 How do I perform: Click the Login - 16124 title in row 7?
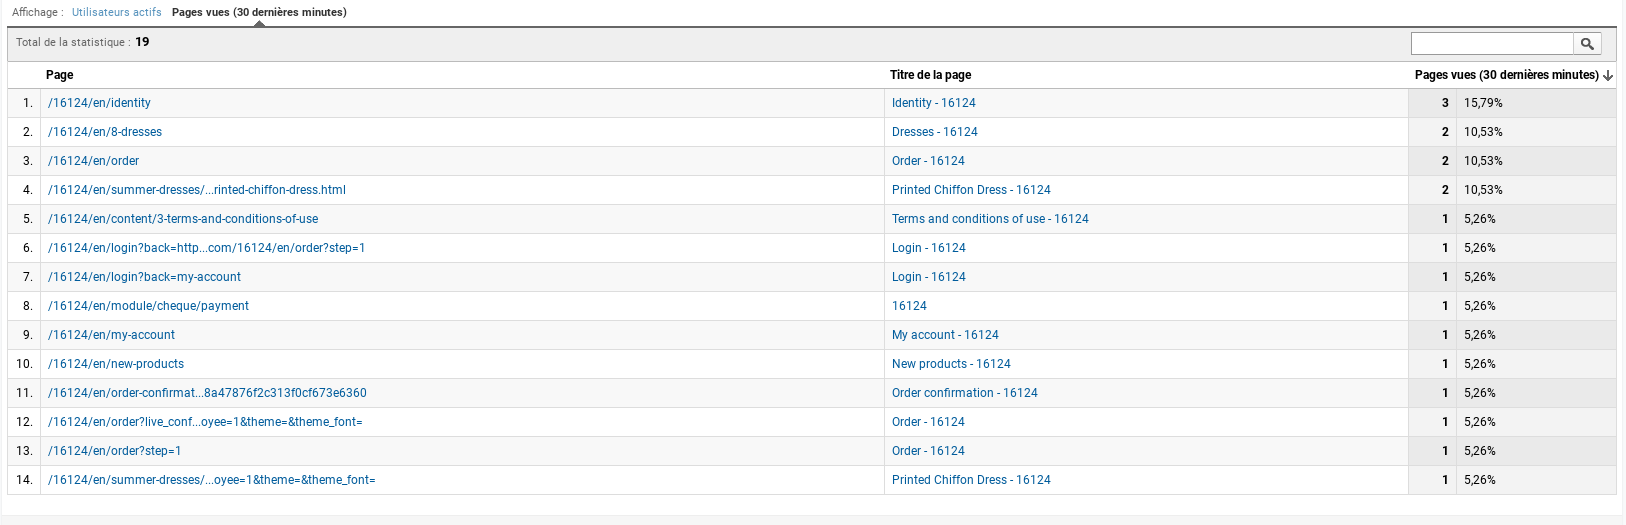[x=929, y=277]
